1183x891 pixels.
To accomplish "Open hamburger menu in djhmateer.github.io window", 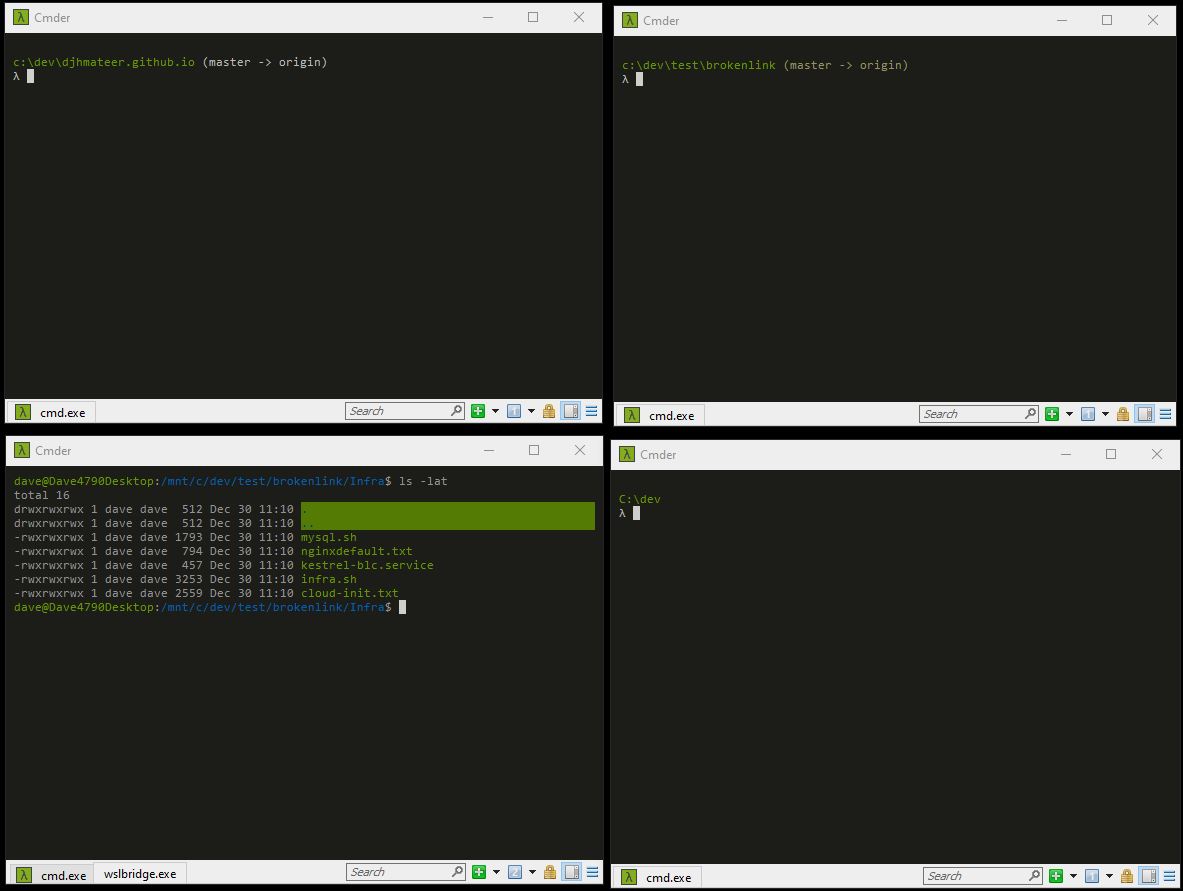I will [592, 411].
